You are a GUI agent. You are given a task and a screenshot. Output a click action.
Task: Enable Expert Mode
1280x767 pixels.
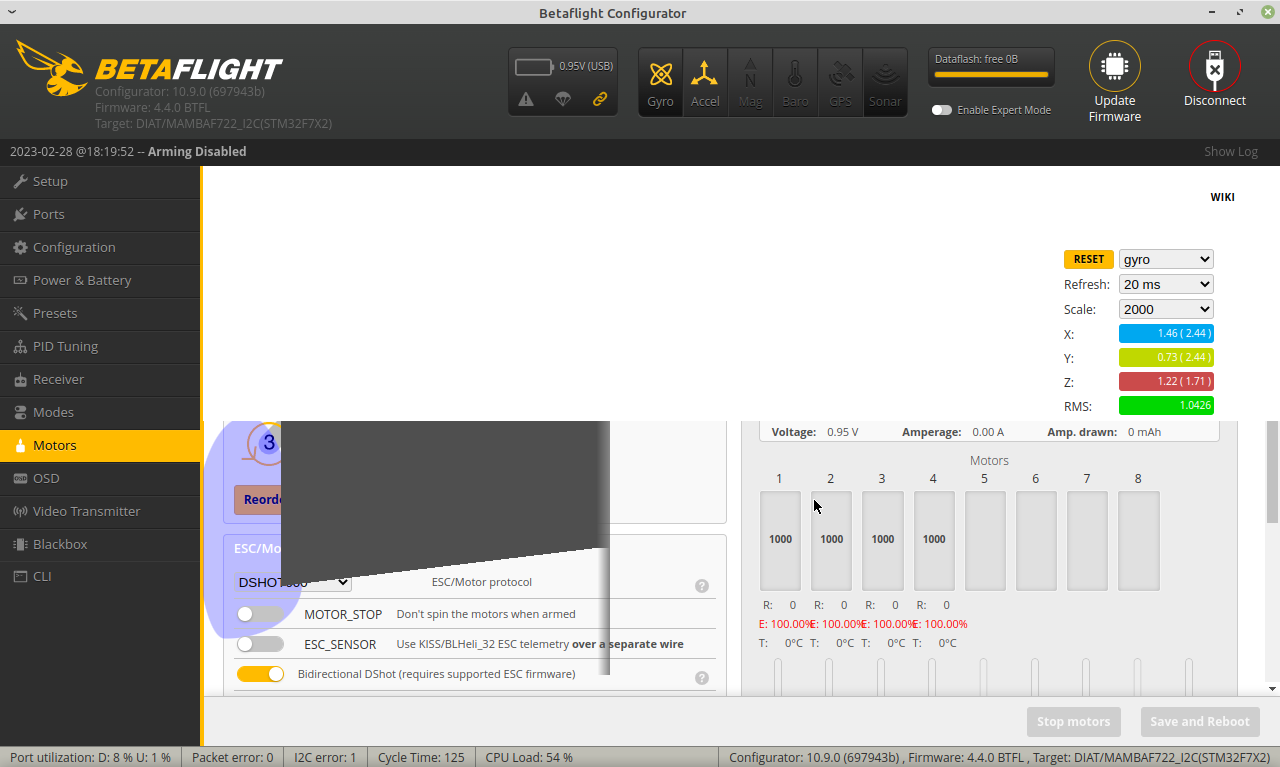941,110
